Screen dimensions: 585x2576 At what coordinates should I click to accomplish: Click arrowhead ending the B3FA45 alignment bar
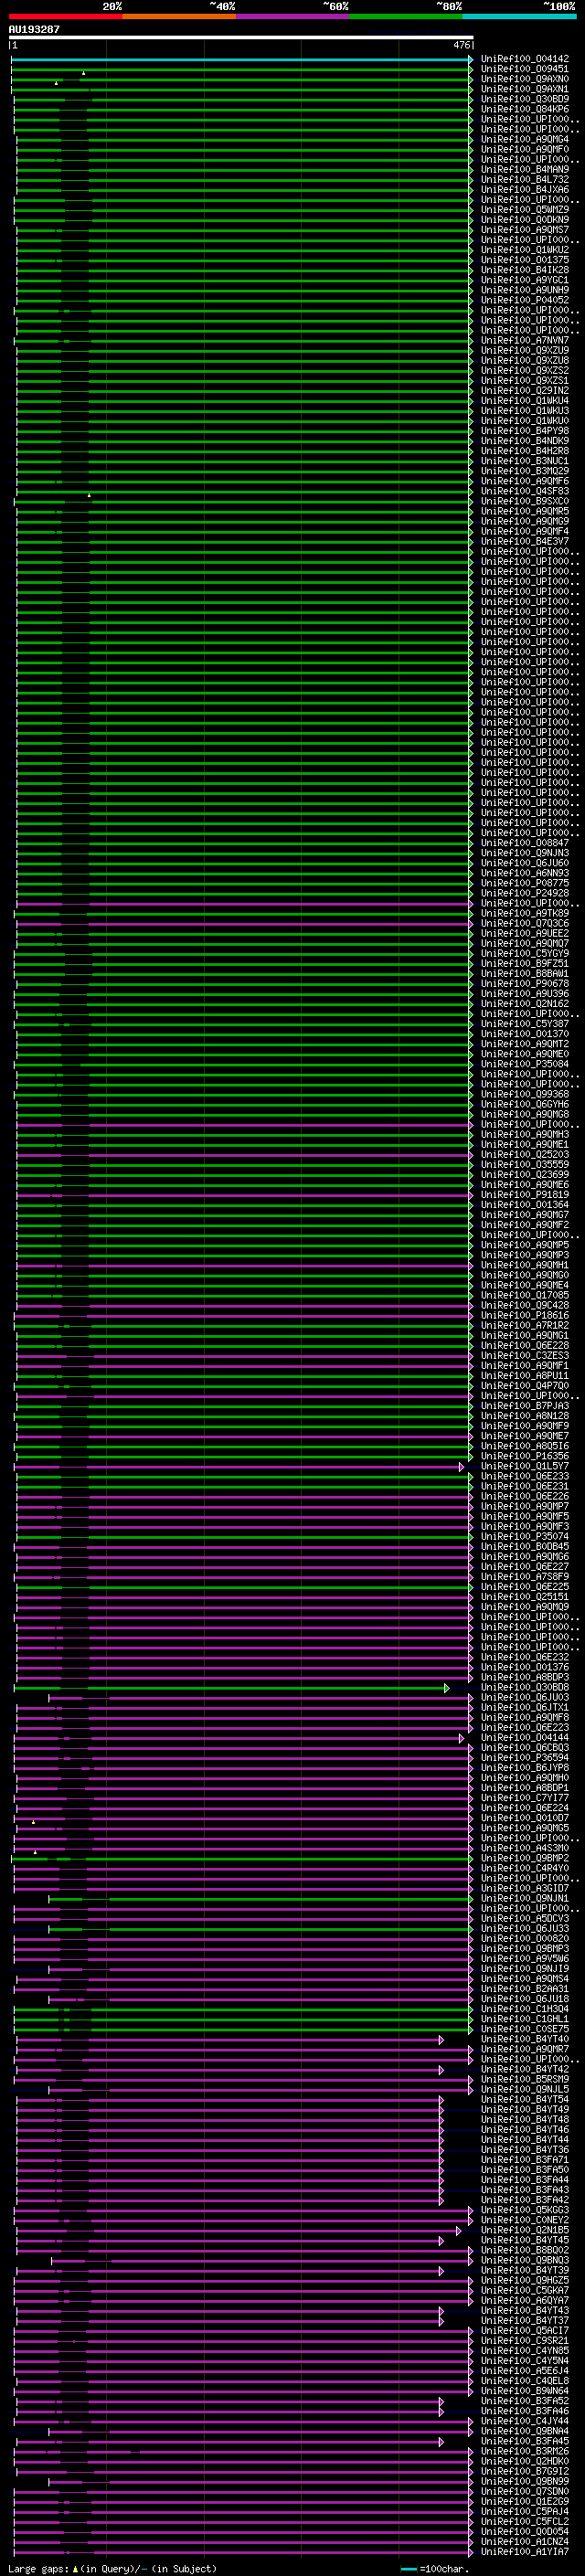click(441, 2442)
